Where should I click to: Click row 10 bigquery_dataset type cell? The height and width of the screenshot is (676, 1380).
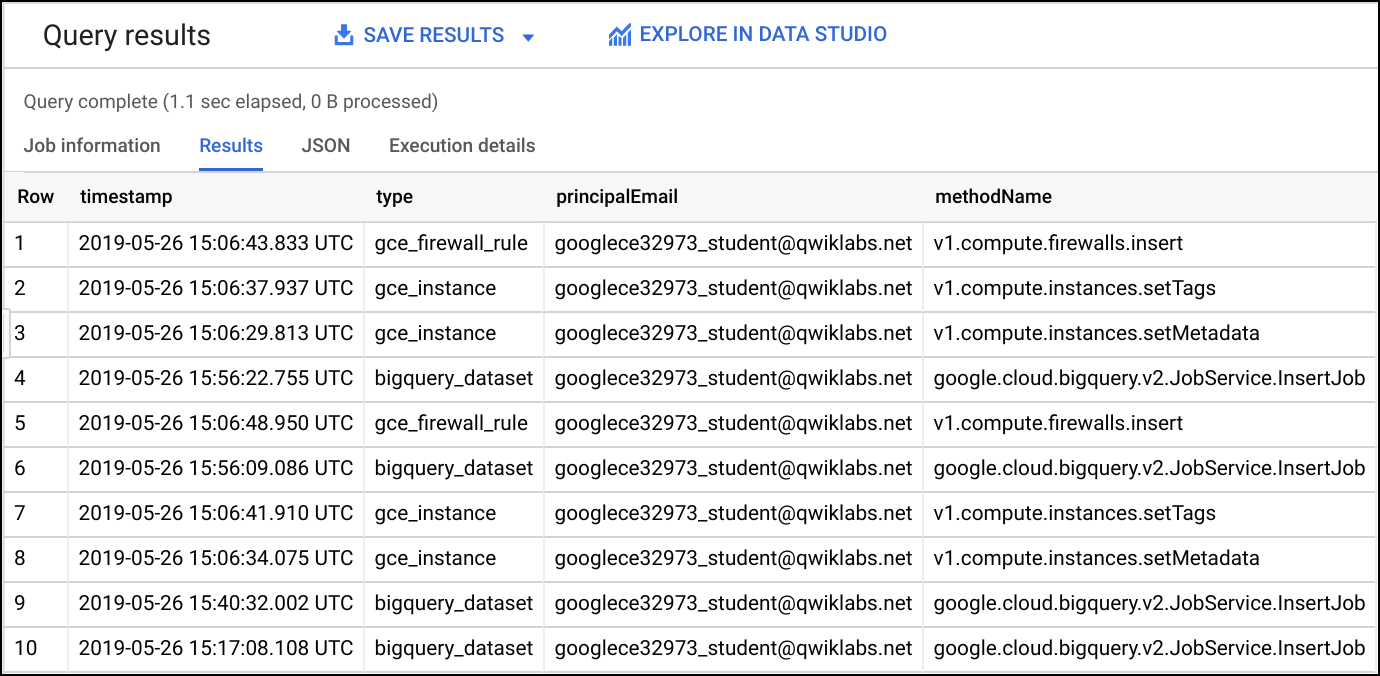pos(454,648)
